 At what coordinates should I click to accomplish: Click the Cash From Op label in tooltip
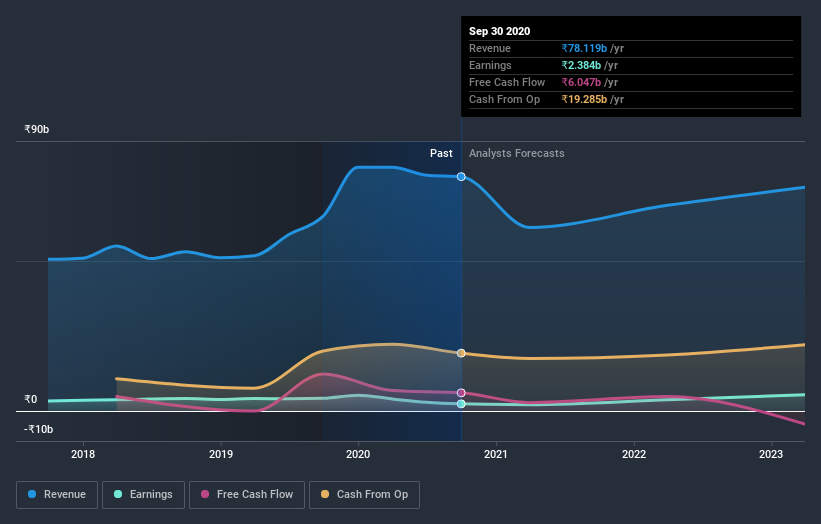504,99
